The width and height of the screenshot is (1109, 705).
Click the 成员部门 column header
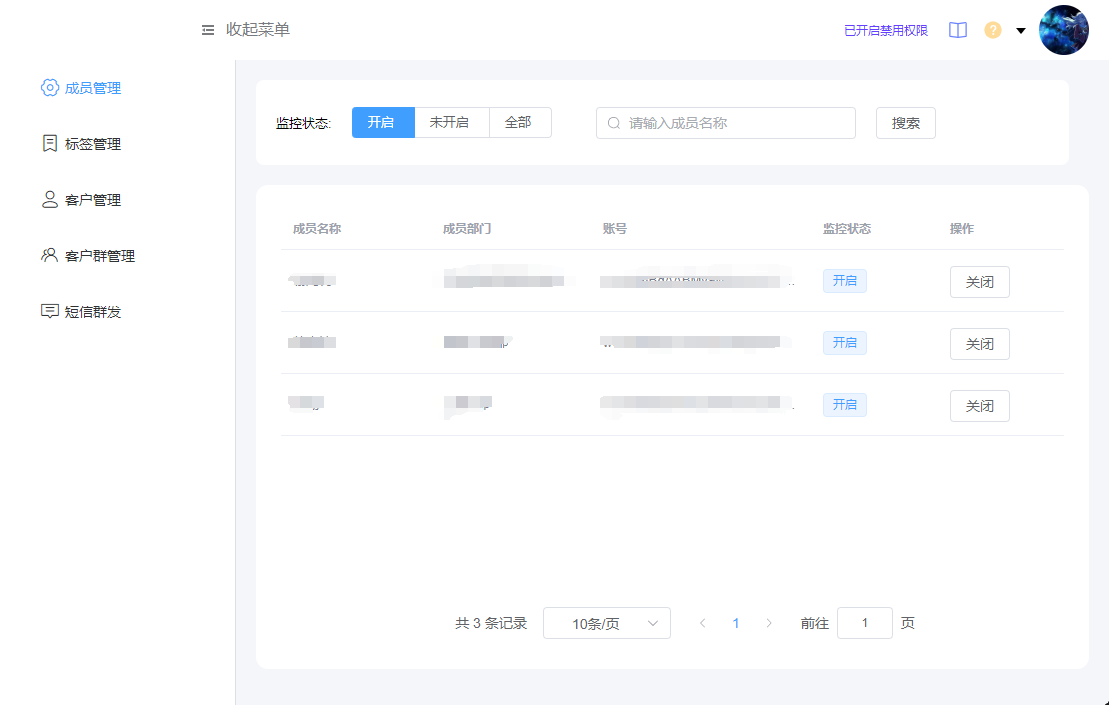[467, 228]
